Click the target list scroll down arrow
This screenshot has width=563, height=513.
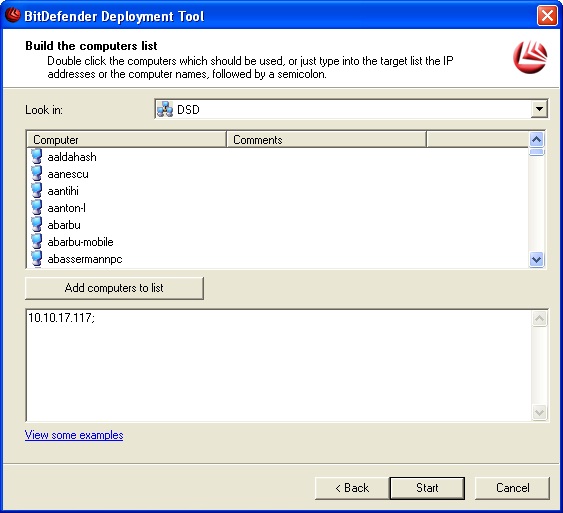click(539, 412)
